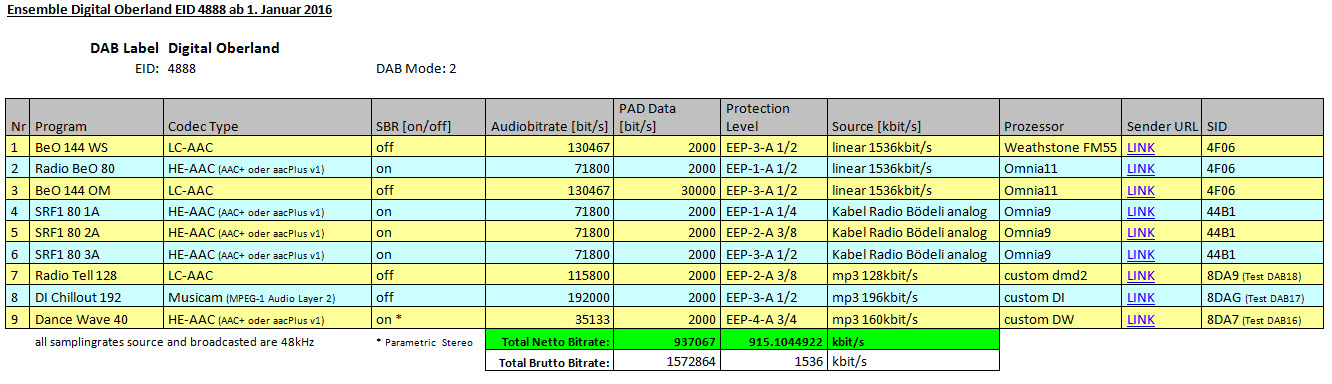Open the LINK for Dance Wave 40
The width and height of the screenshot is (1332, 384).
point(1140,318)
